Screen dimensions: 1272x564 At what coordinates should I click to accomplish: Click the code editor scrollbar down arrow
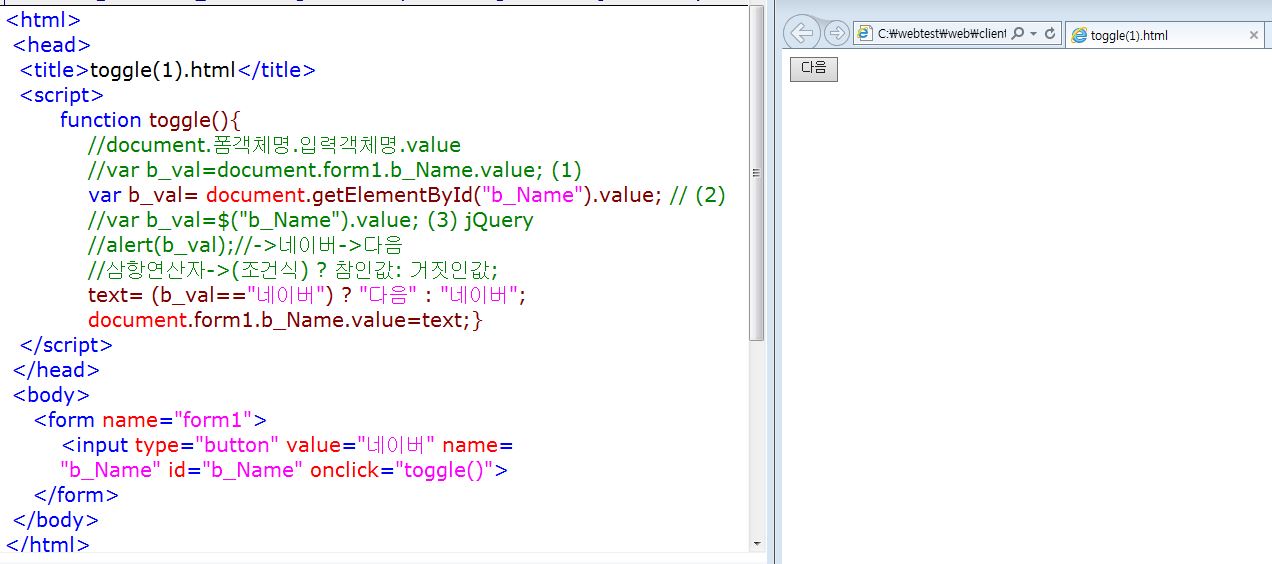point(757,544)
